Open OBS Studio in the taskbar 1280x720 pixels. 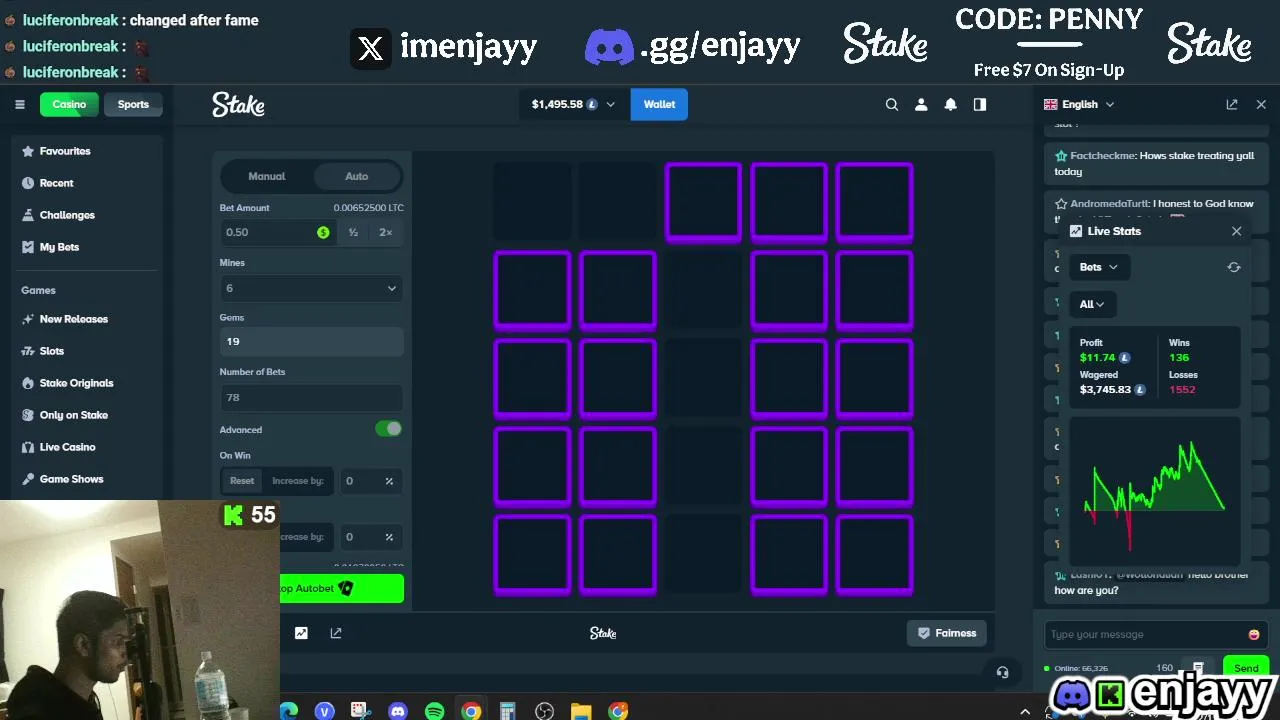(x=545, y=711)
